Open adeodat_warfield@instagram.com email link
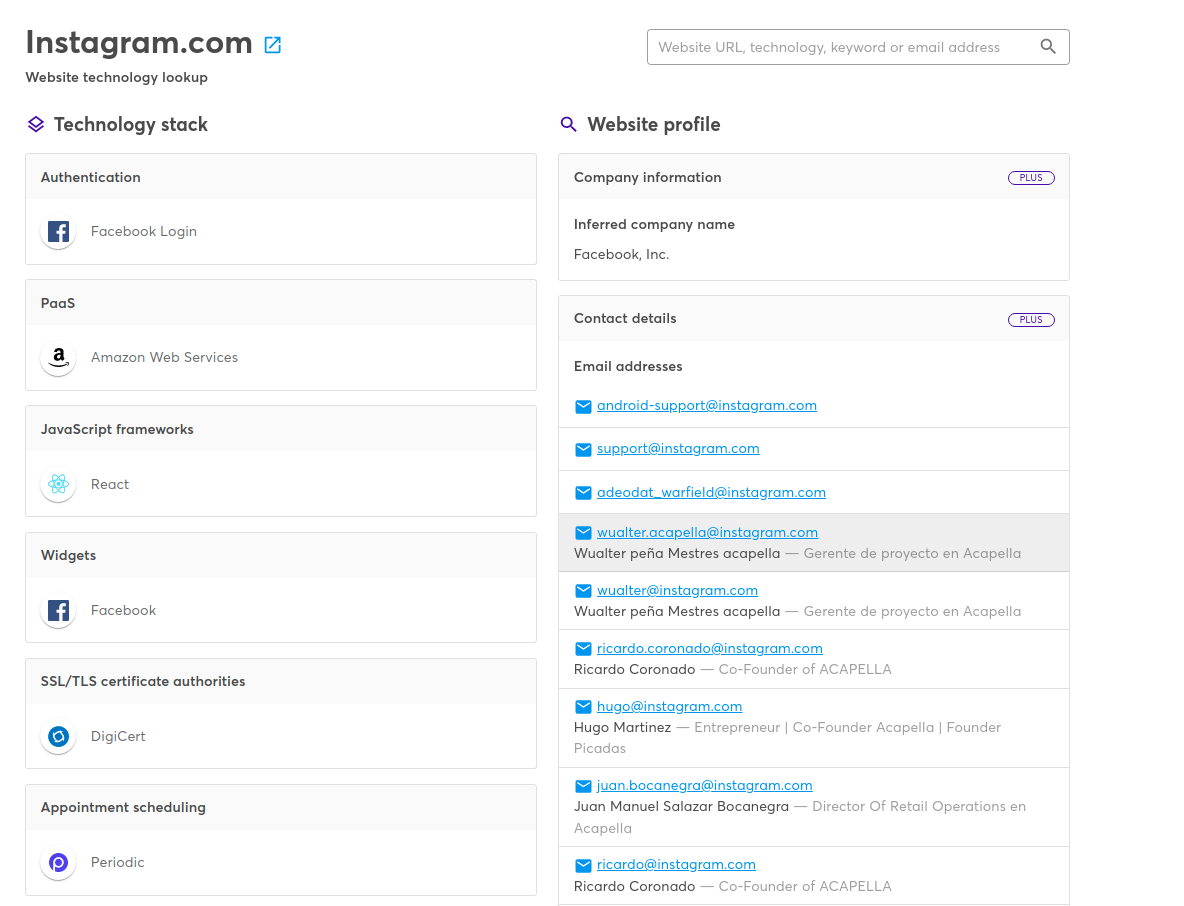The width and height of the screenshot is (1184, 906). point(711,492)
